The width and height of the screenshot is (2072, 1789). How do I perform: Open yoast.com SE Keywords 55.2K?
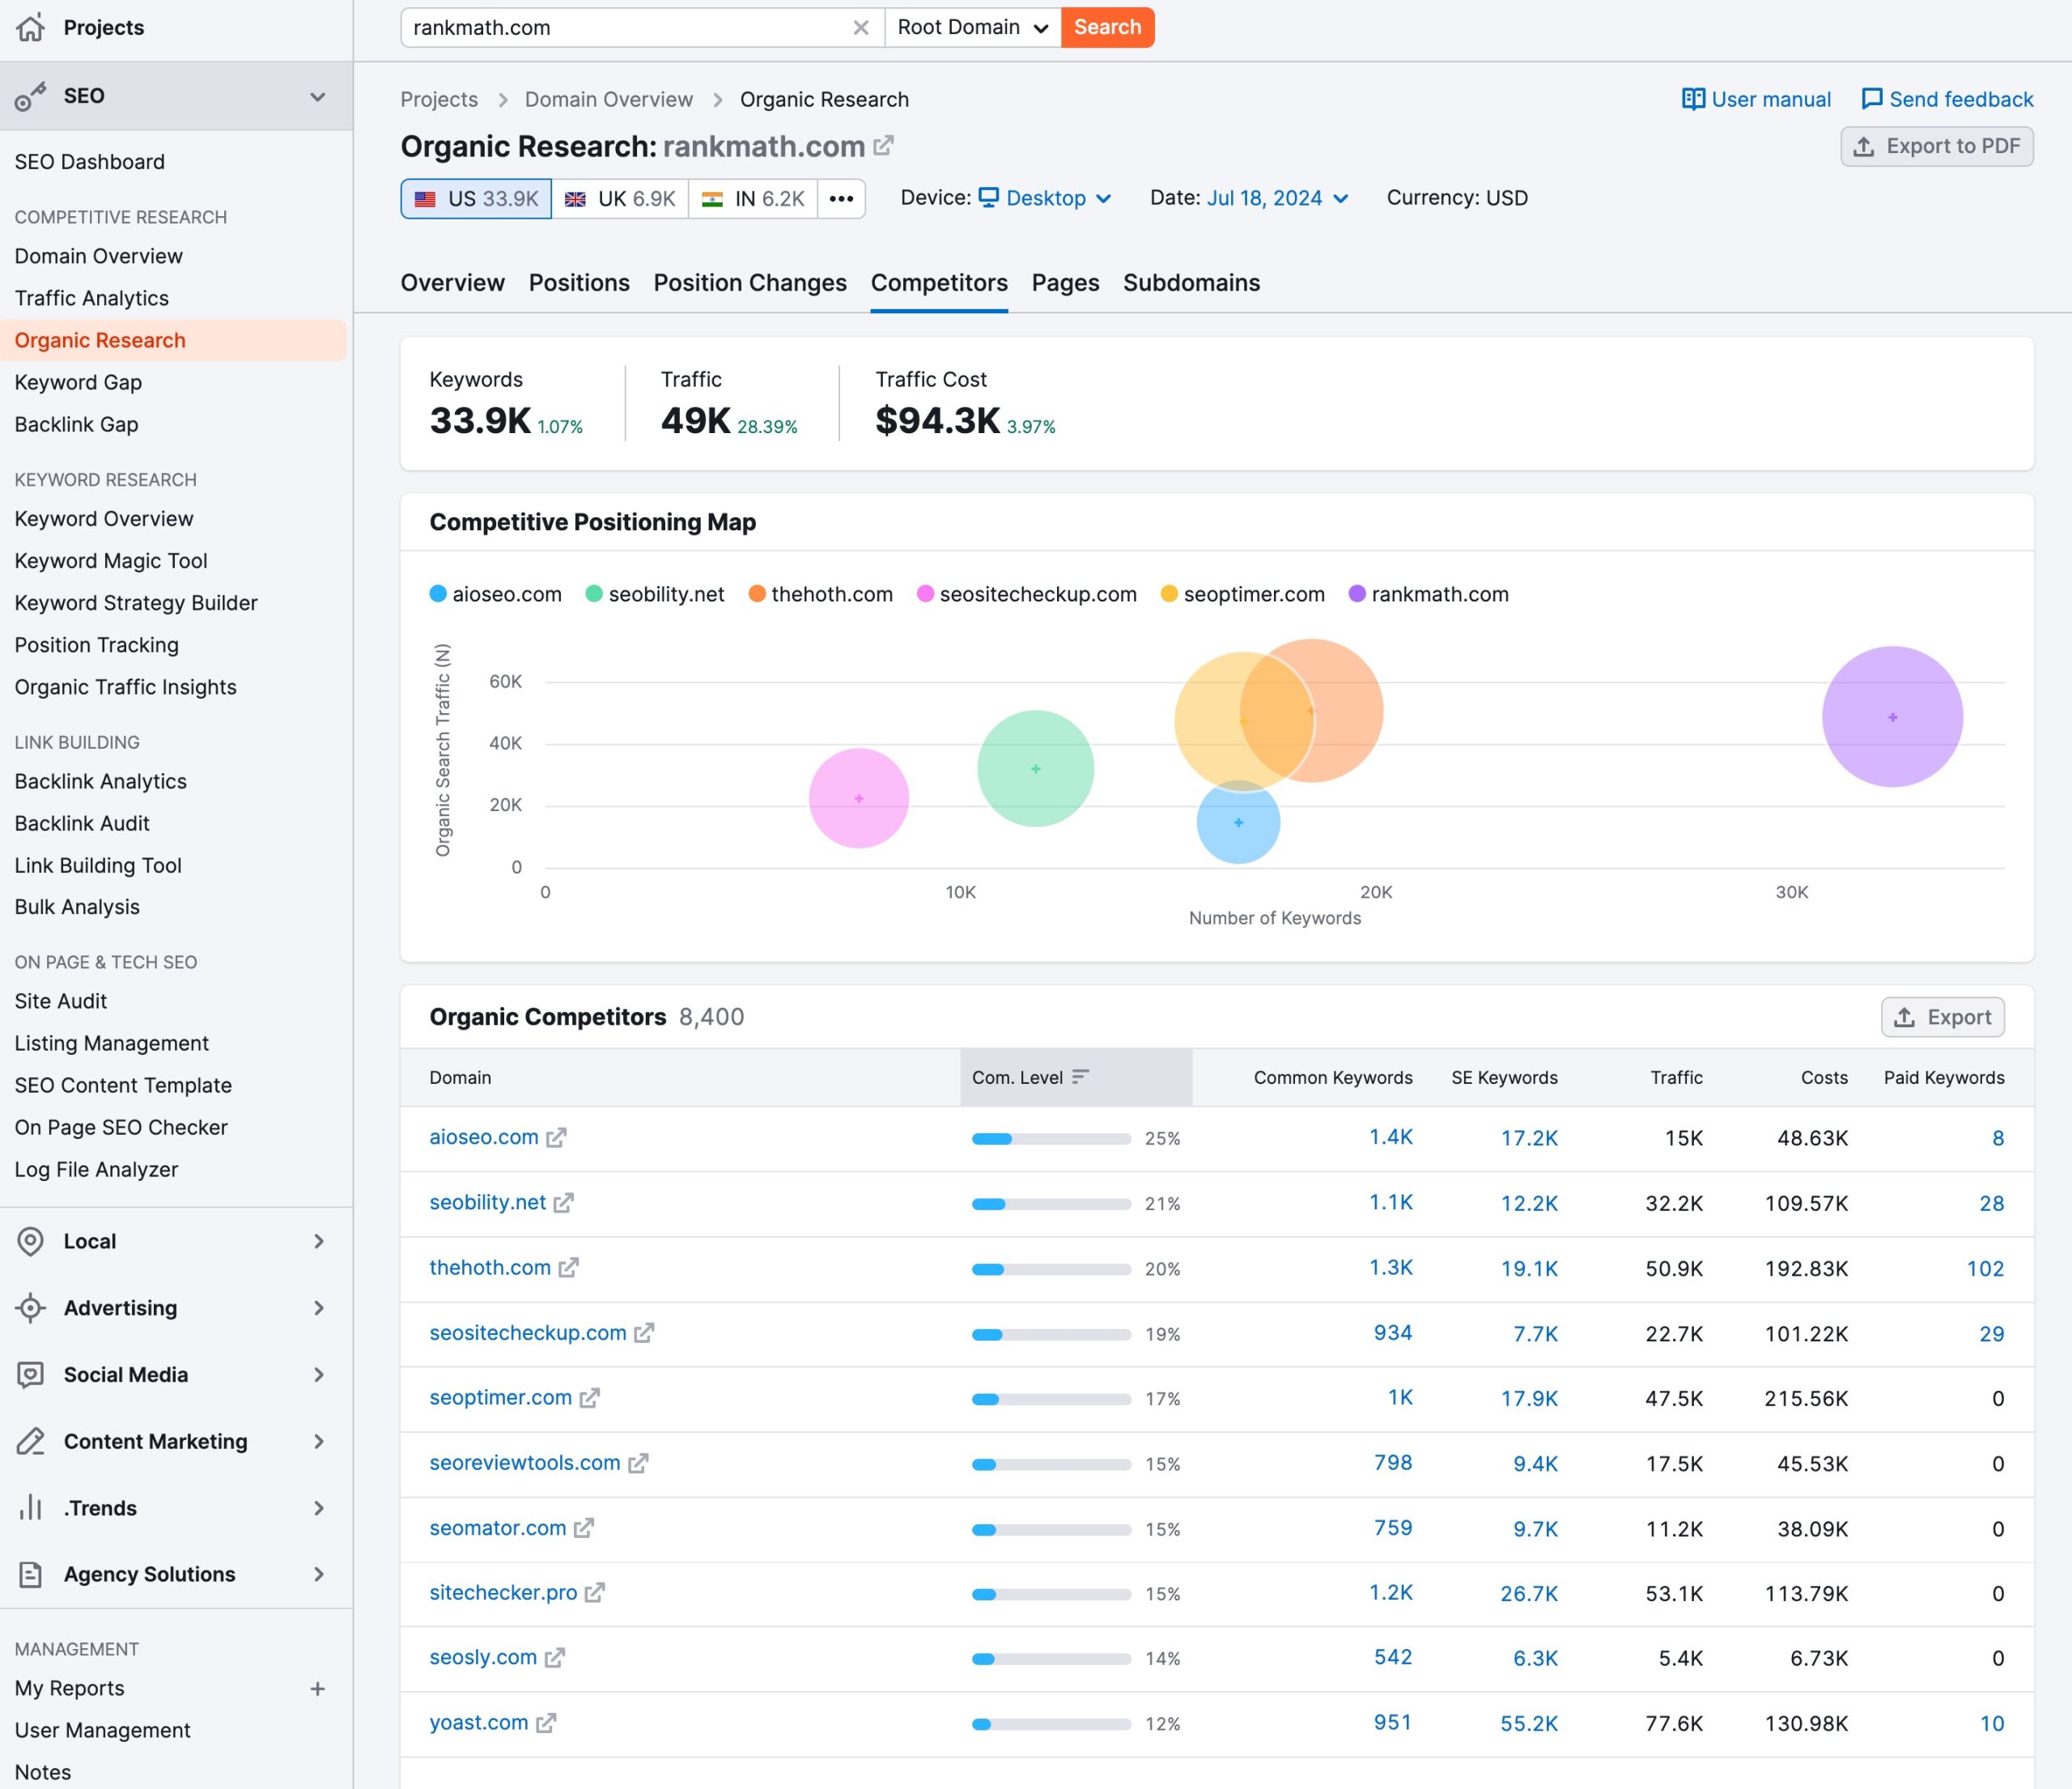click(x=1528, y=1723)
